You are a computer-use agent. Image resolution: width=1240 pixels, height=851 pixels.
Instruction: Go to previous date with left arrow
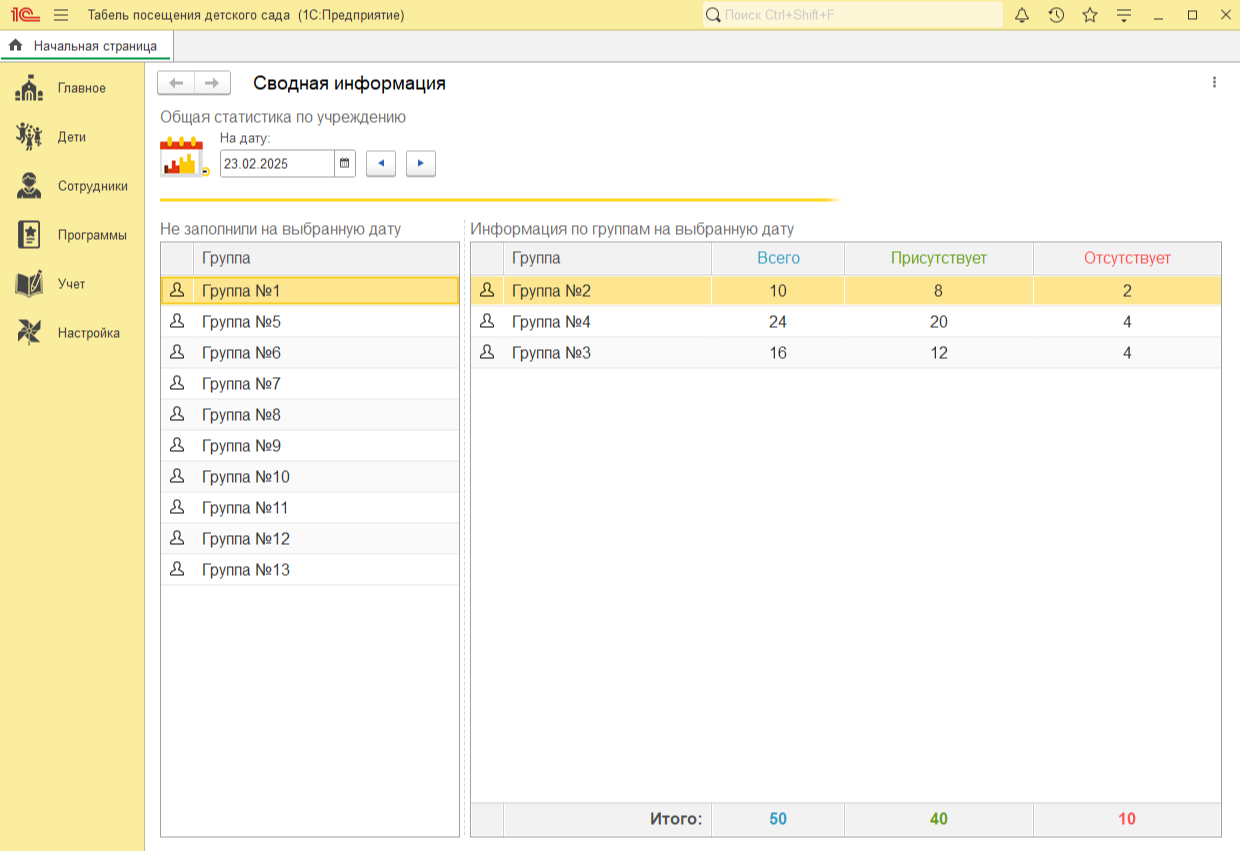point(381,163)
